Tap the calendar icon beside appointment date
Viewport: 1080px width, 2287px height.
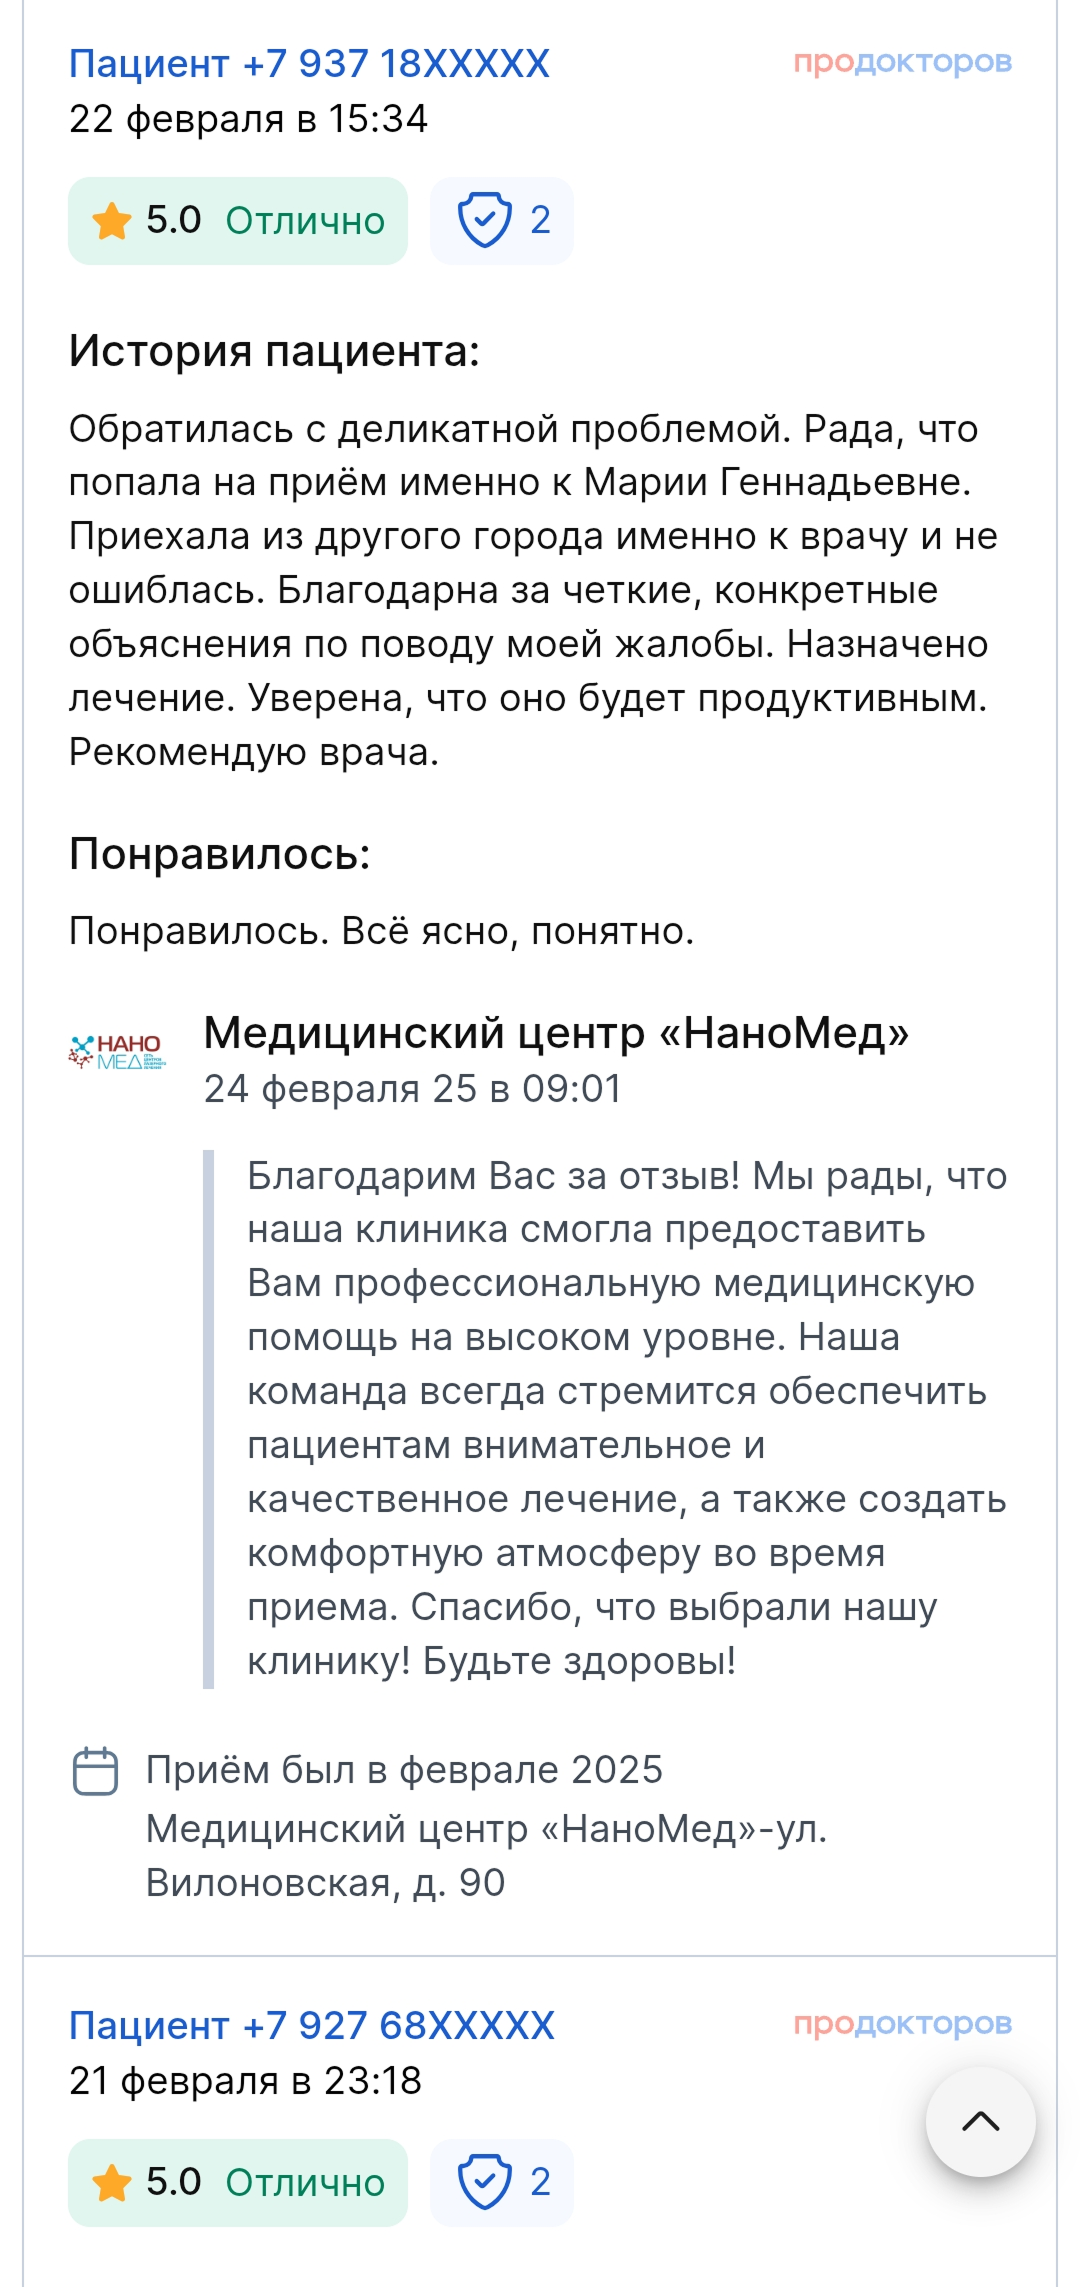click(x=96, y=1771)
